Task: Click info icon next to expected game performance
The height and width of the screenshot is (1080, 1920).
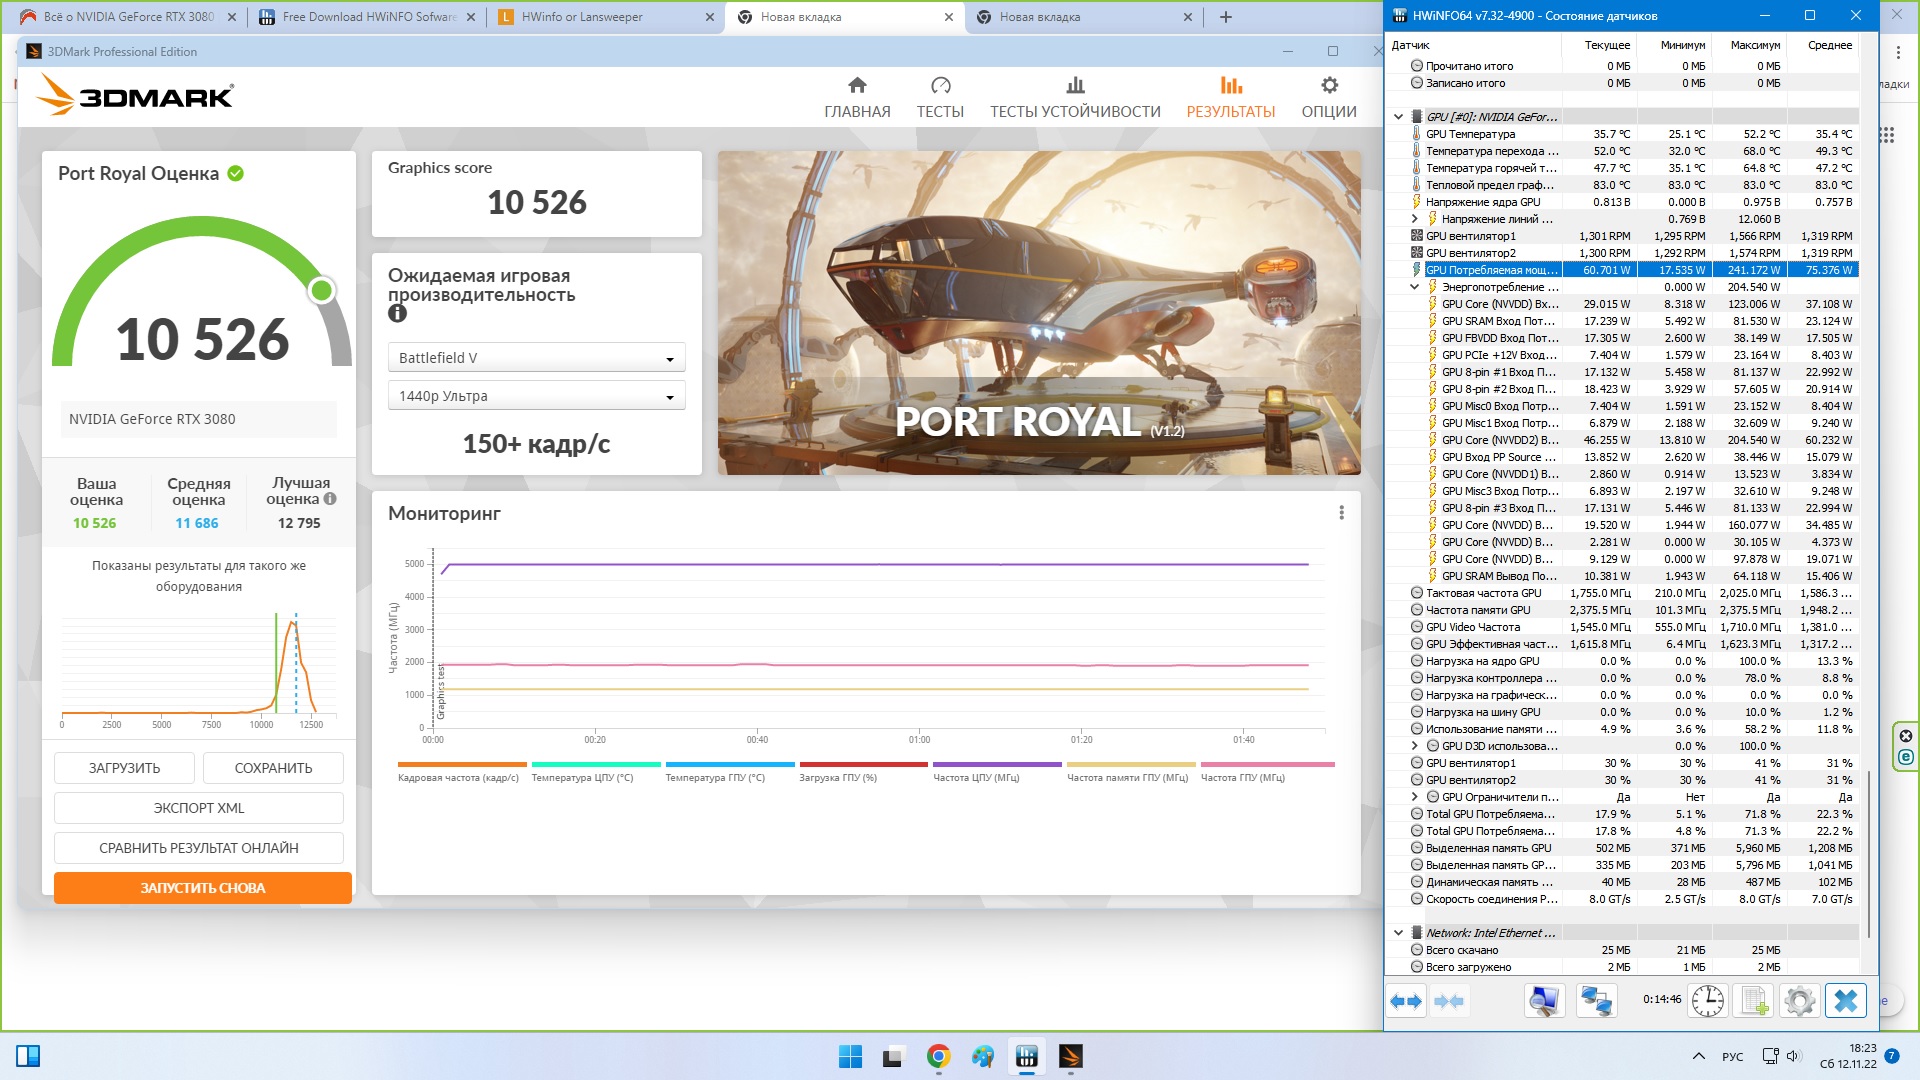Action: coord(397,314)
